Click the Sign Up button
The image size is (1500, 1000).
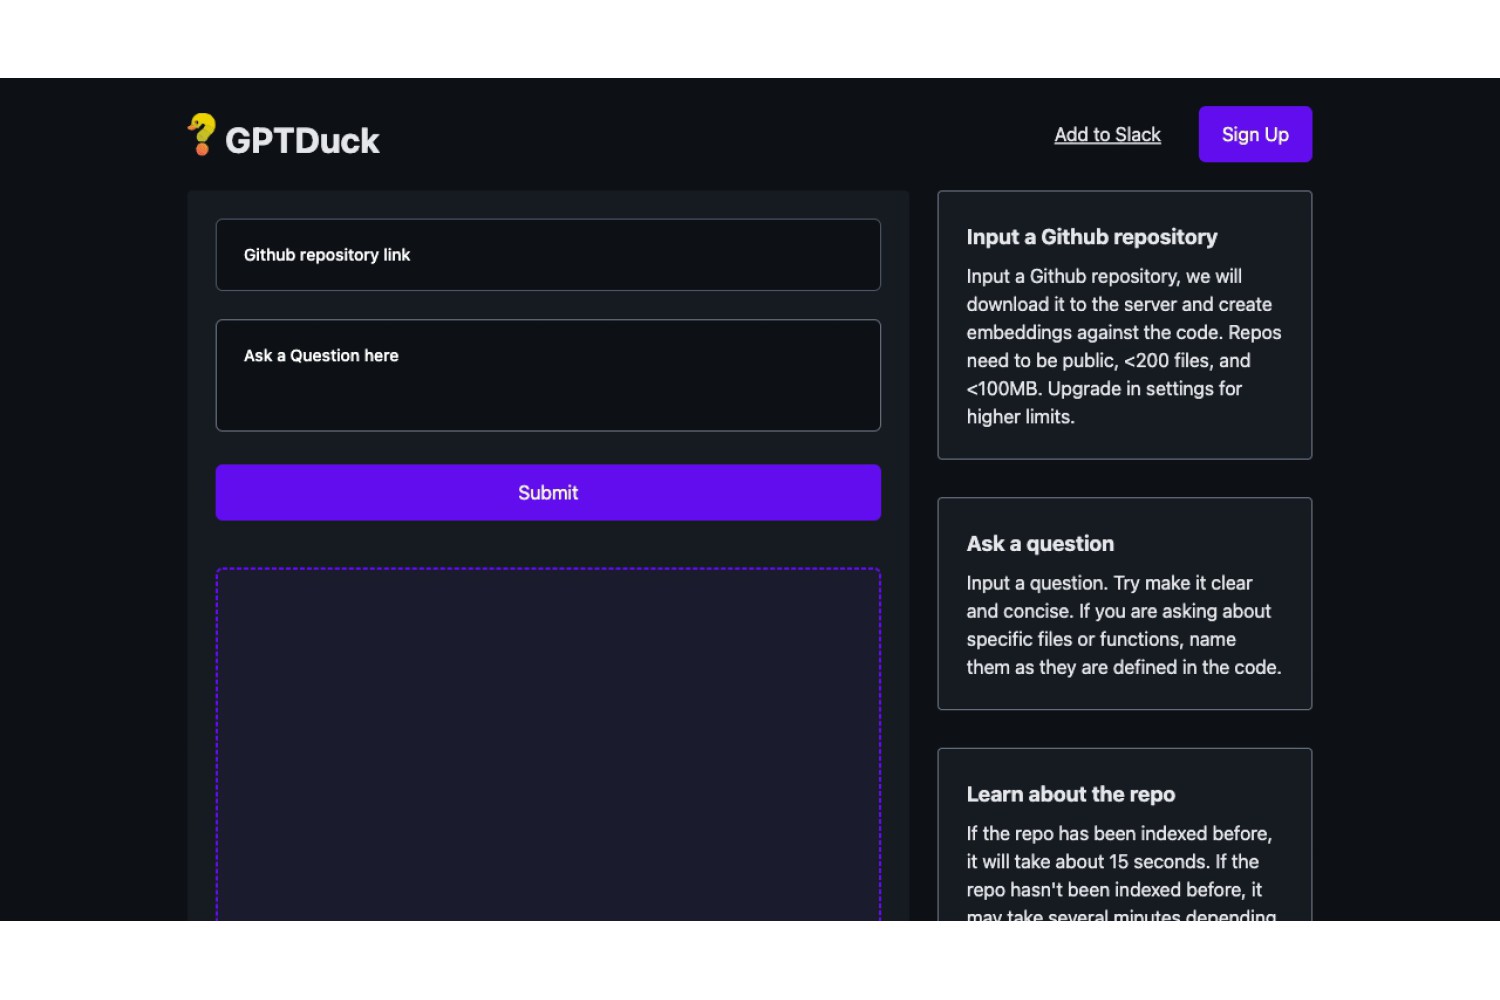pyautogui.click(x=1255, y=134)
